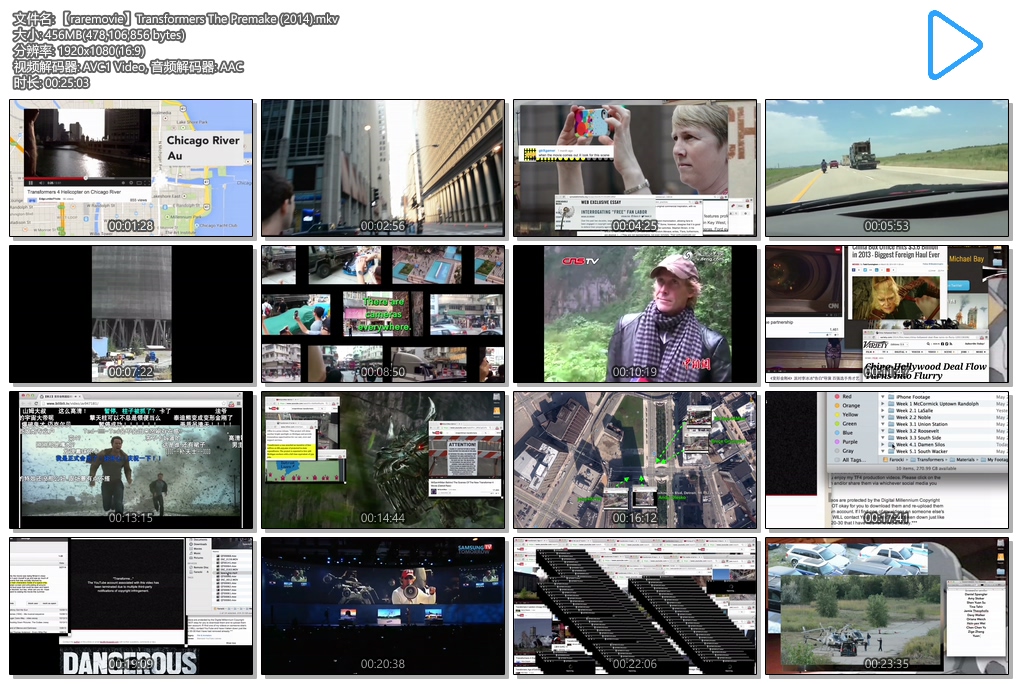Select the aerial city view thumbnail at 00:16:12
Viewport: 1018px width, 684px height.
click(x=635, y=460)
